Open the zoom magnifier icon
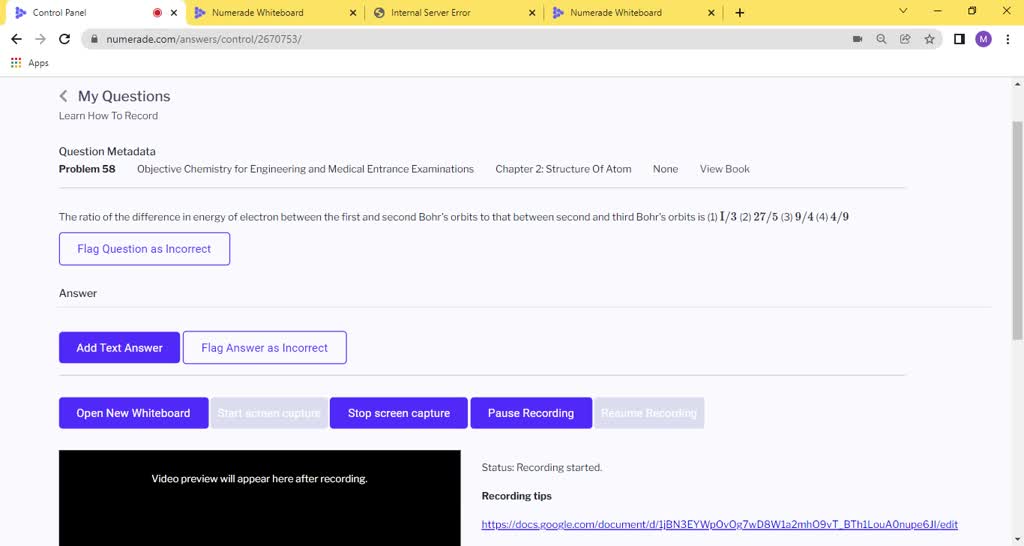 click(881, 39)
